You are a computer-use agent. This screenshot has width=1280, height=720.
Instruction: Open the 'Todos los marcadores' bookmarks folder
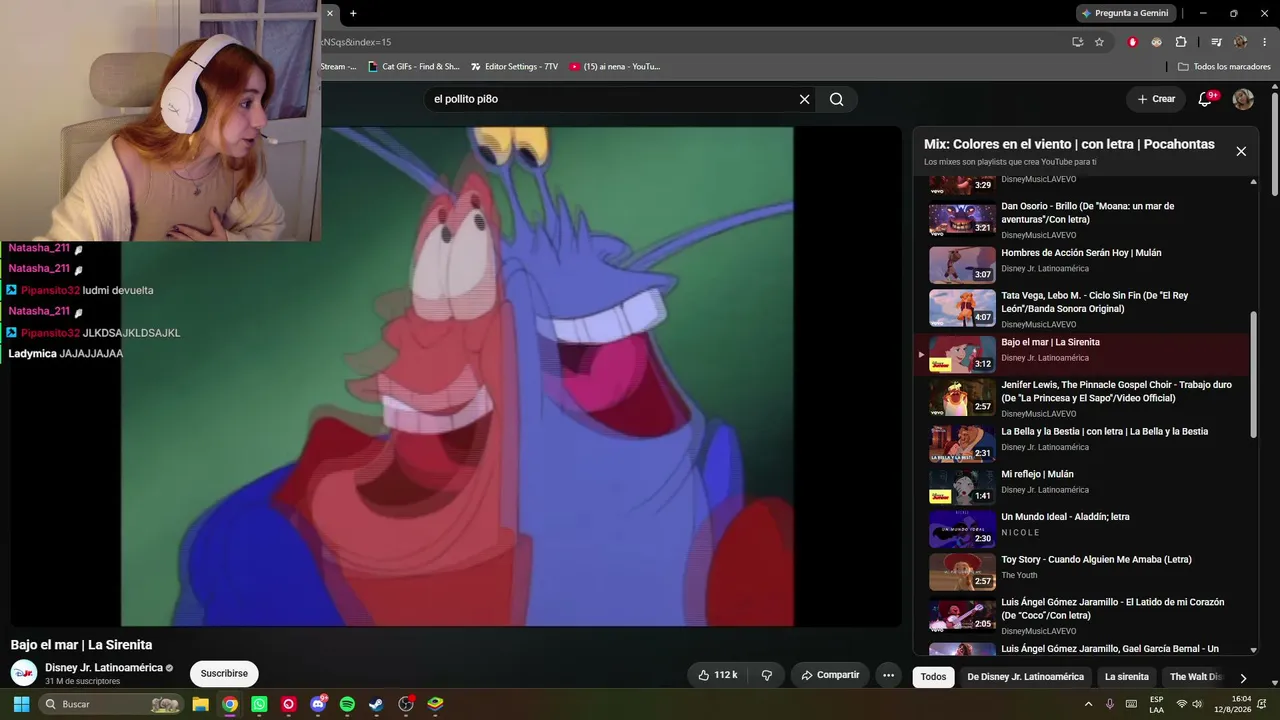tap(1224, 67)
